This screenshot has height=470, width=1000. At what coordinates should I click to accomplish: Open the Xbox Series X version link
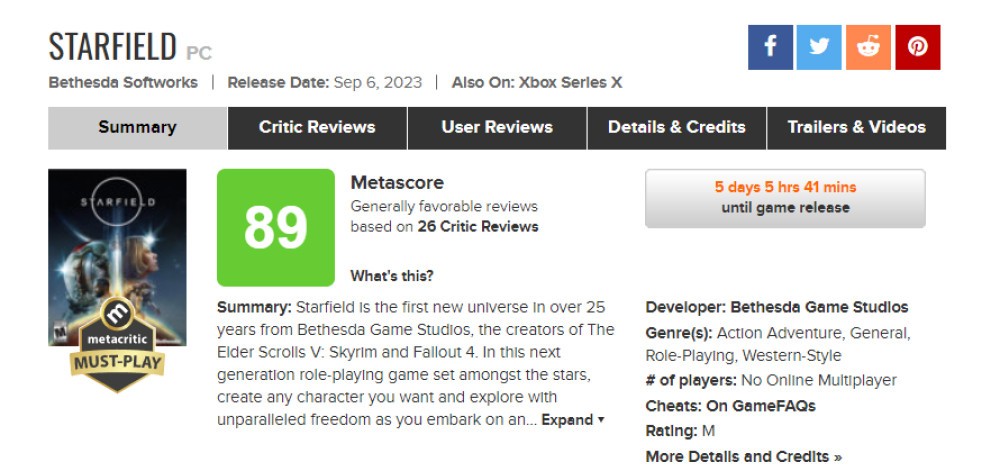[570, 83]
